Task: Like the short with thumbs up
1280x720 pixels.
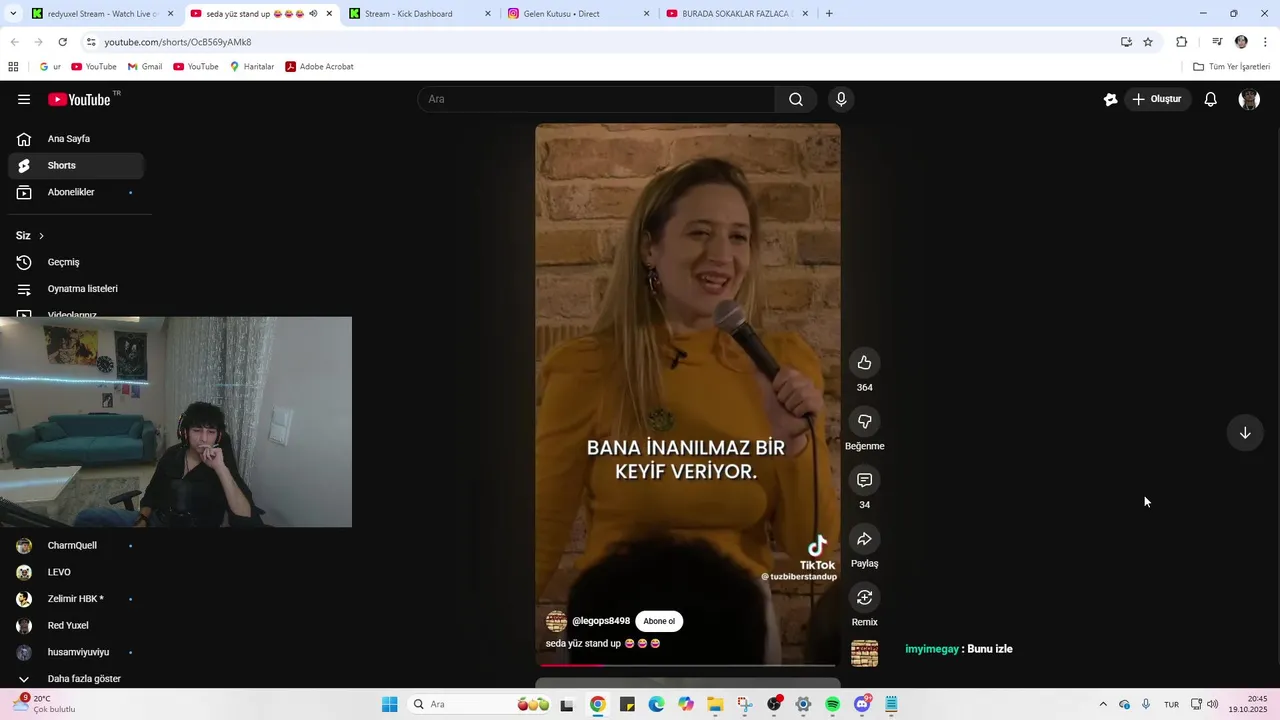Action: (x=865, y=363)
